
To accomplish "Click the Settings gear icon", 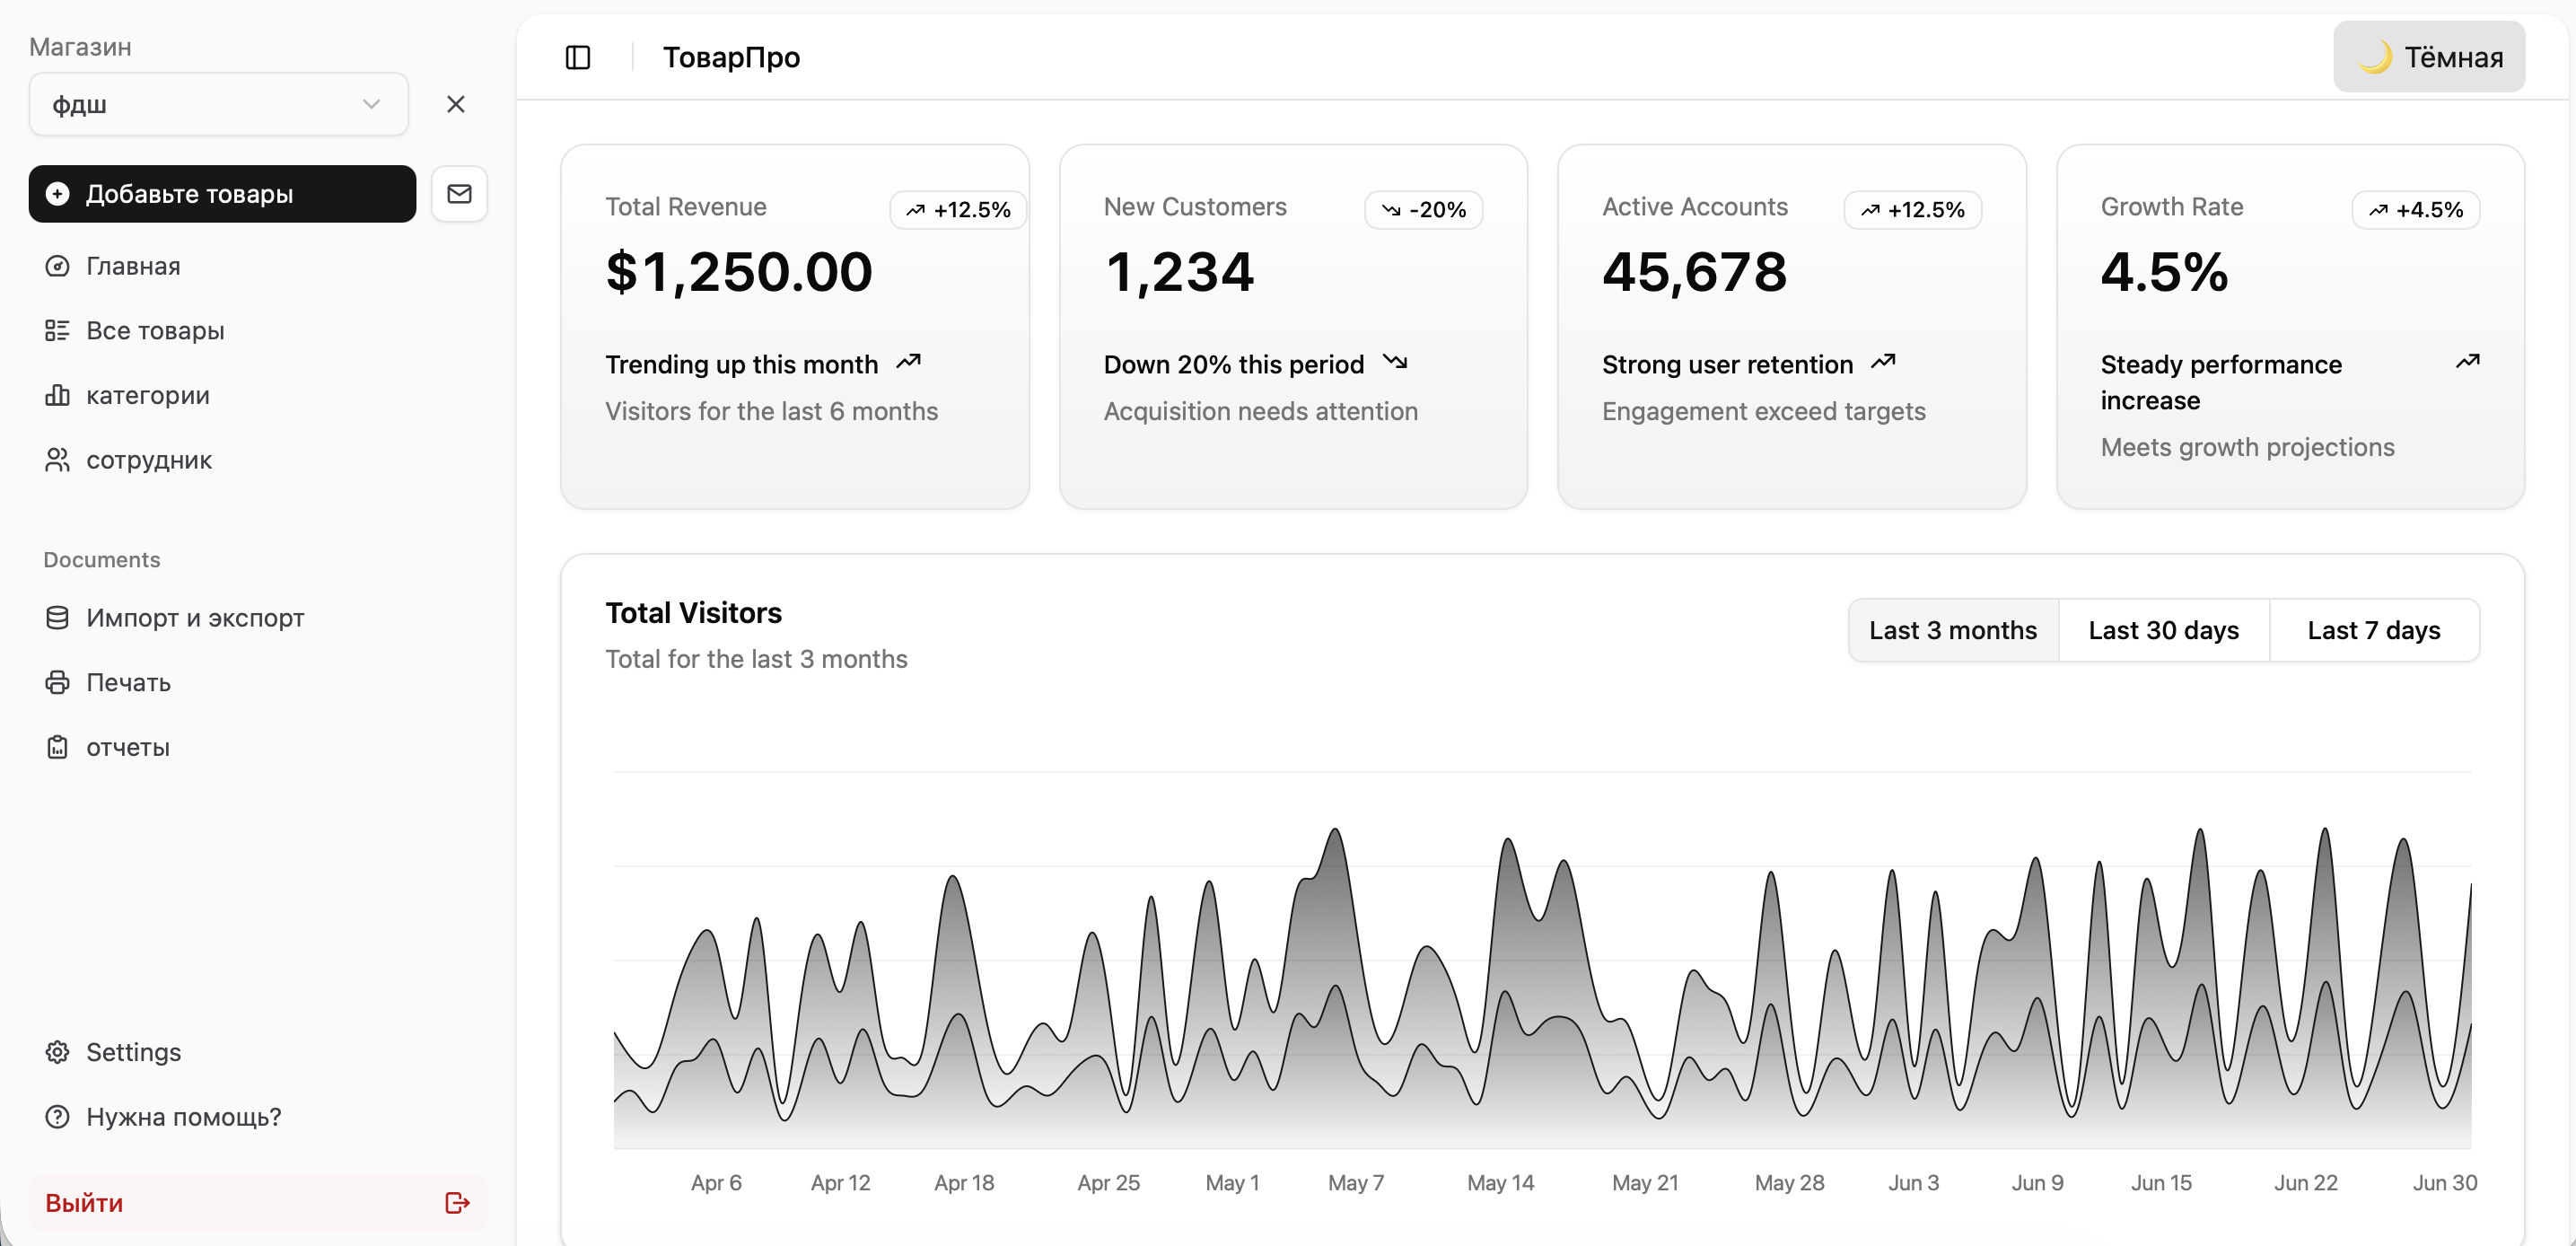I will click(57, 1052).
